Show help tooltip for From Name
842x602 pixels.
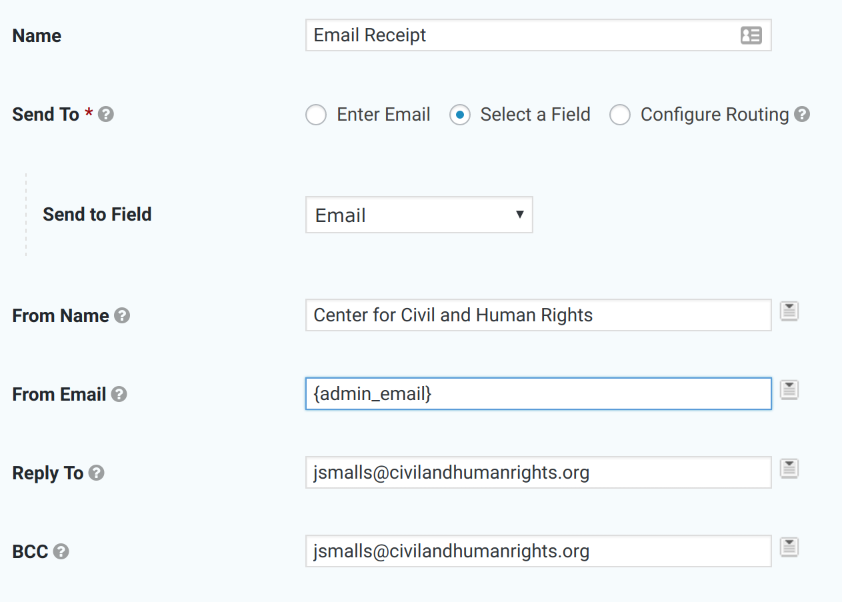(x=122, y=316)
